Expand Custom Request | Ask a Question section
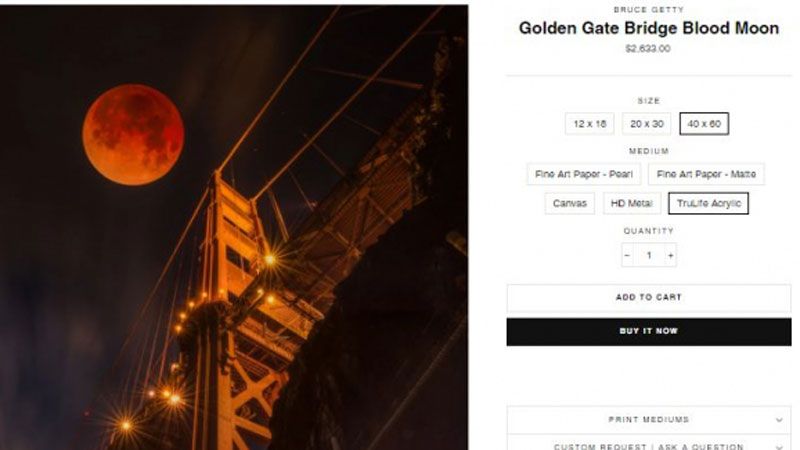800x450 pixels. click(649, 443)
